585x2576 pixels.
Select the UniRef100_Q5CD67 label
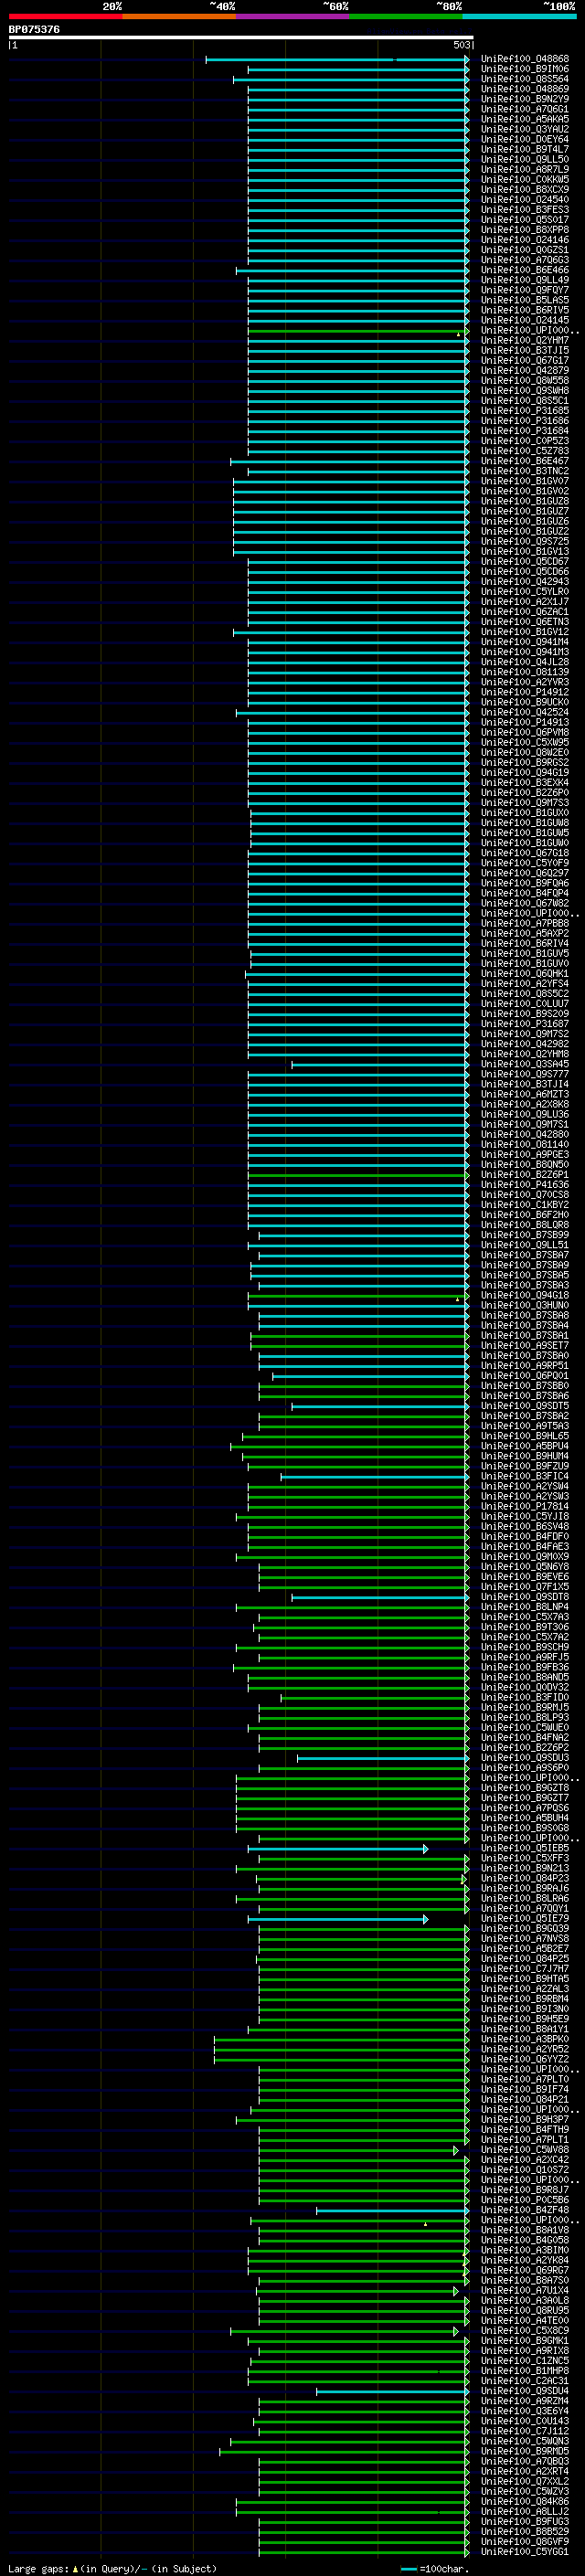coord(524,562)
